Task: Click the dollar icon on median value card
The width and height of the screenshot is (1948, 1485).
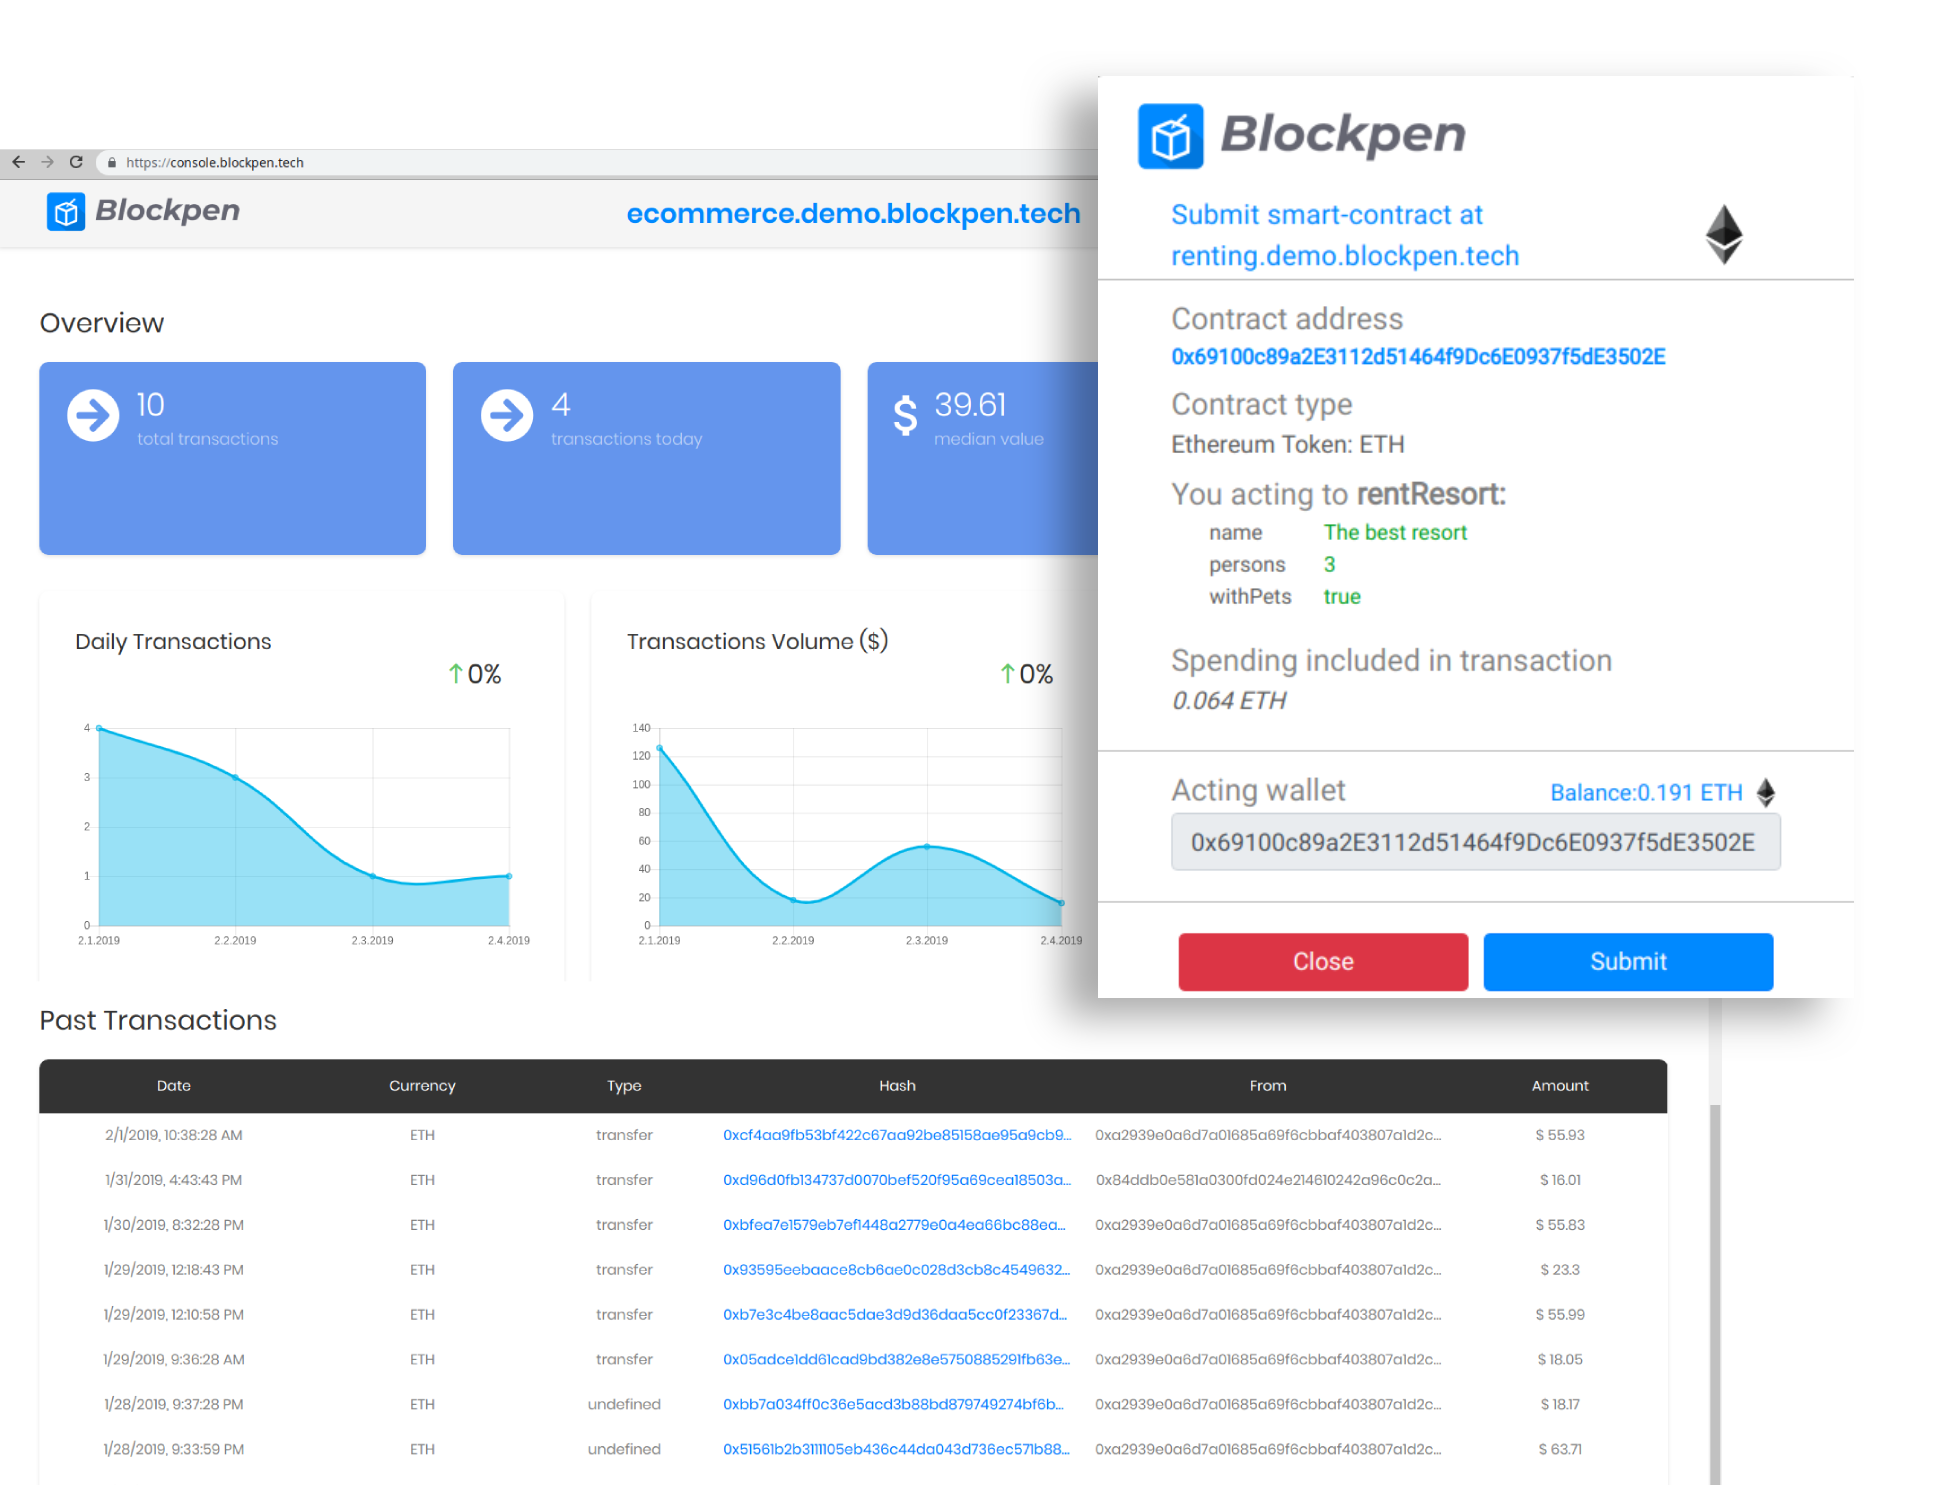Action: tap(905, 415)
